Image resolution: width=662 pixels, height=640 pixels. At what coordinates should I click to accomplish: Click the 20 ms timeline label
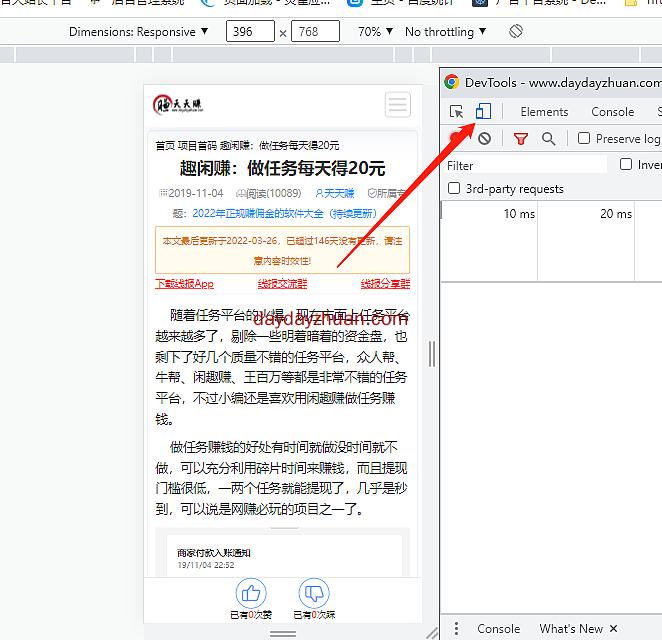(x=616, y=214)
